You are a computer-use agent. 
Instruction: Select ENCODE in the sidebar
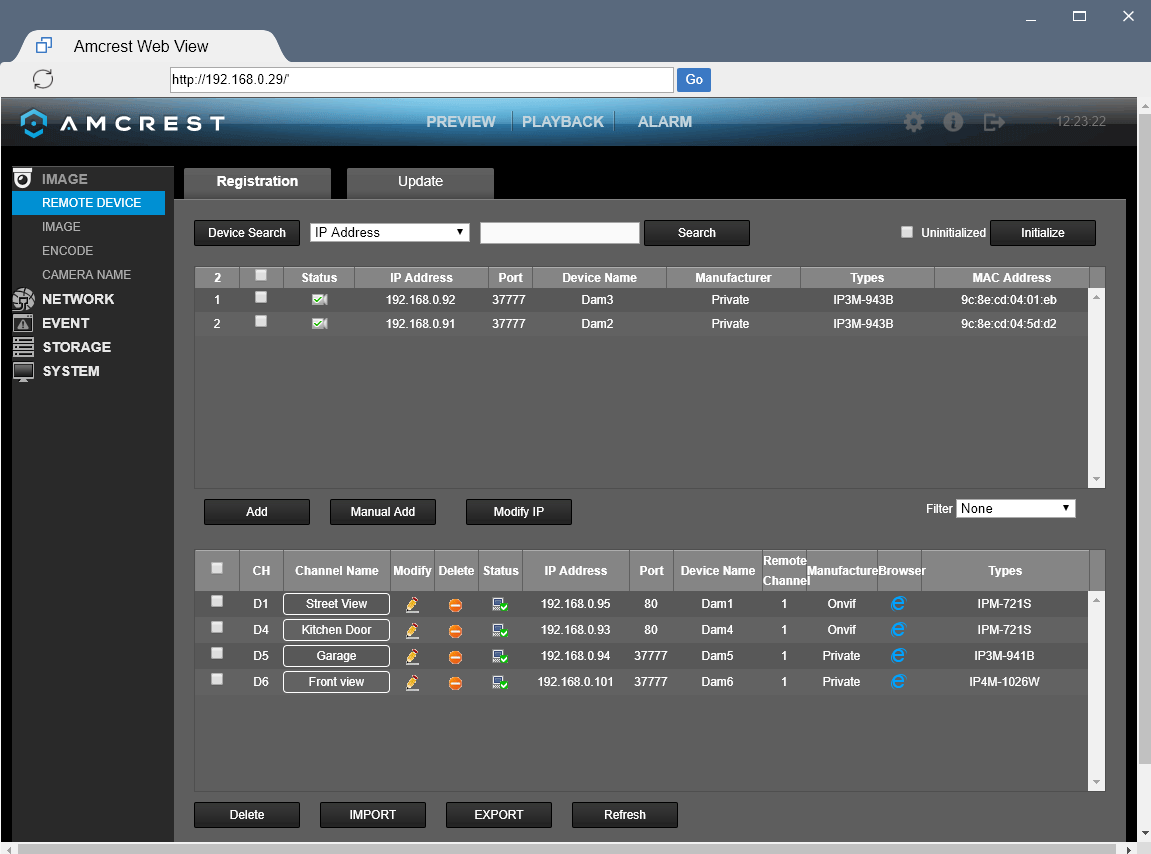coord(68,250)
